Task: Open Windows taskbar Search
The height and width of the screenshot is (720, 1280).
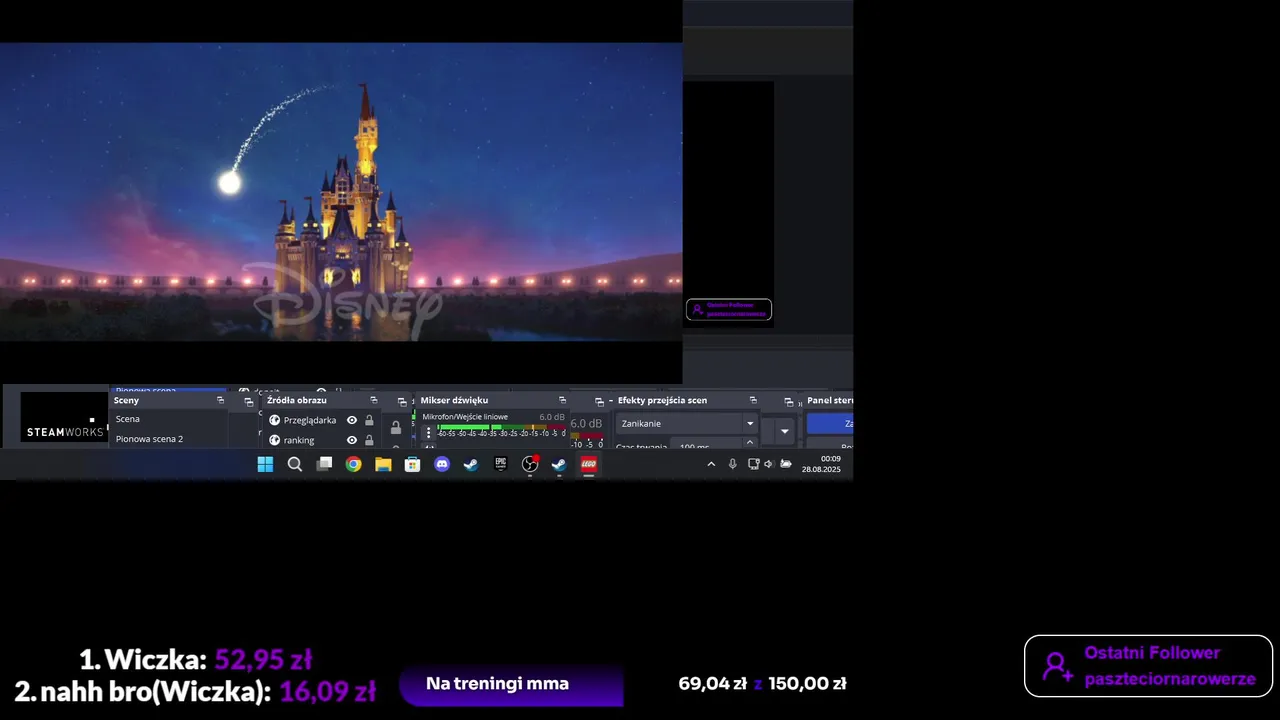Action: pos(295,464)
